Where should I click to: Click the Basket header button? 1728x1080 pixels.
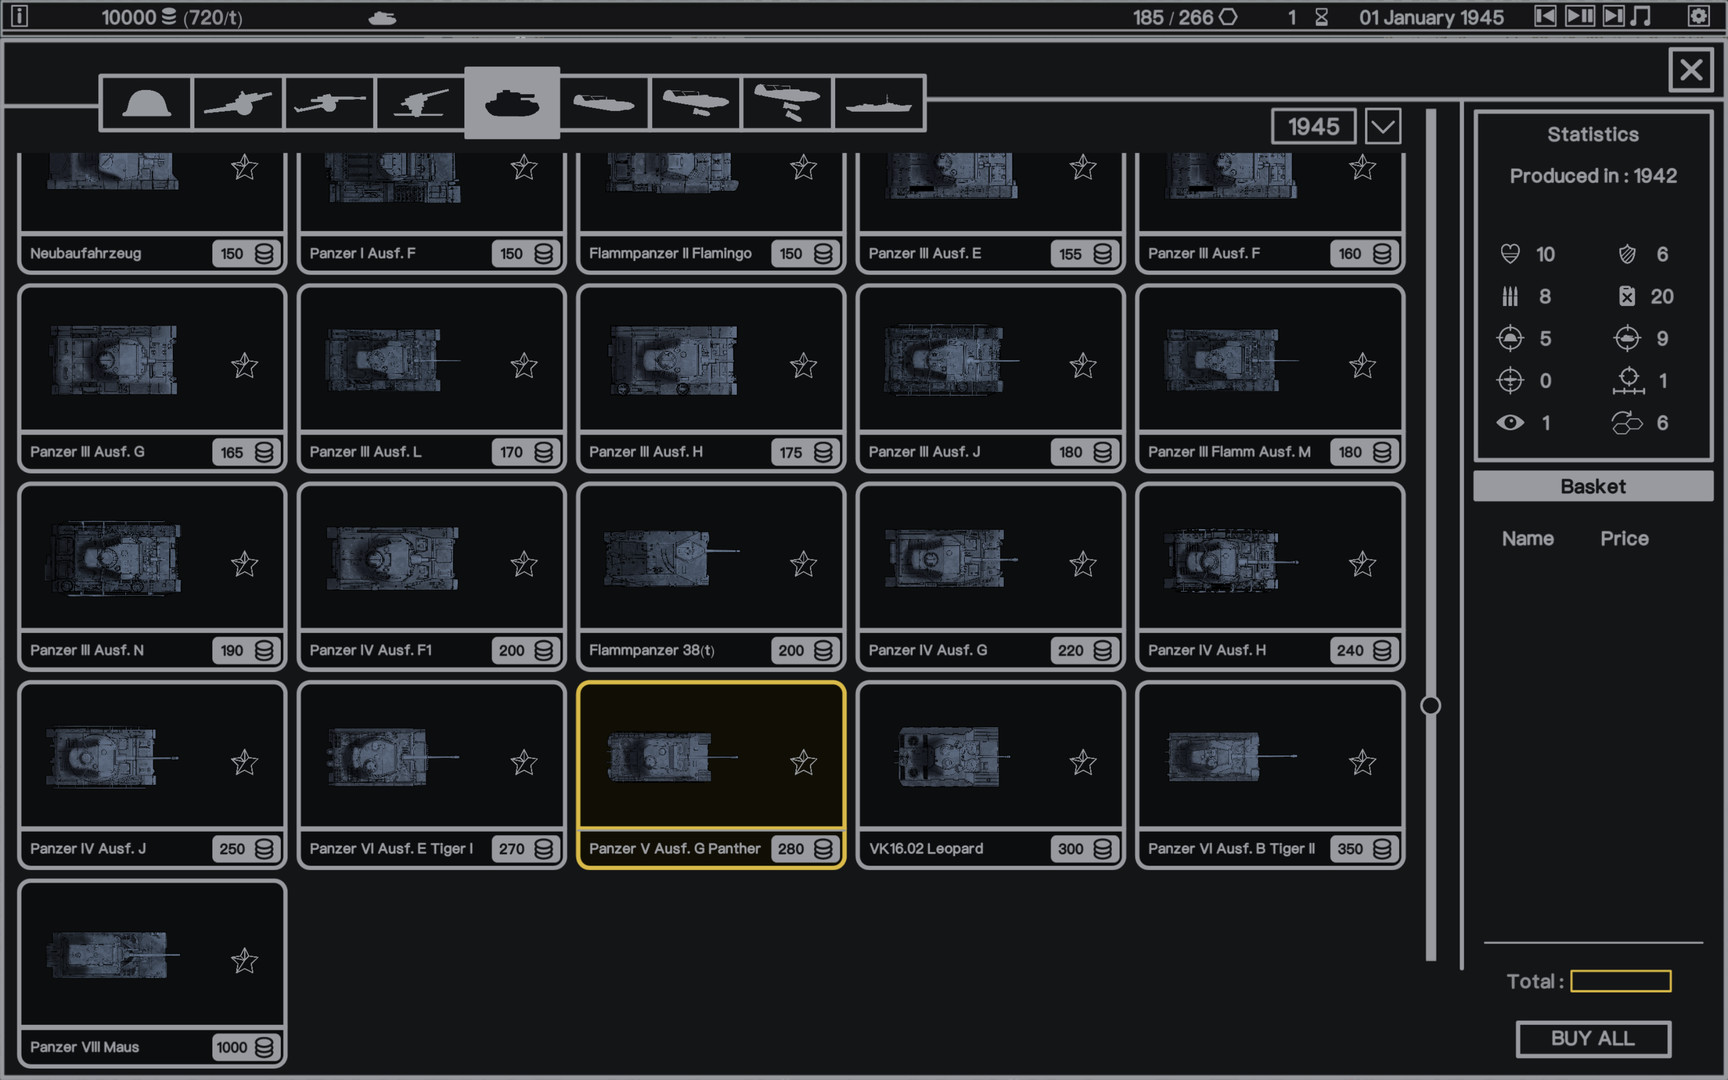click(x=1592, y=487)
